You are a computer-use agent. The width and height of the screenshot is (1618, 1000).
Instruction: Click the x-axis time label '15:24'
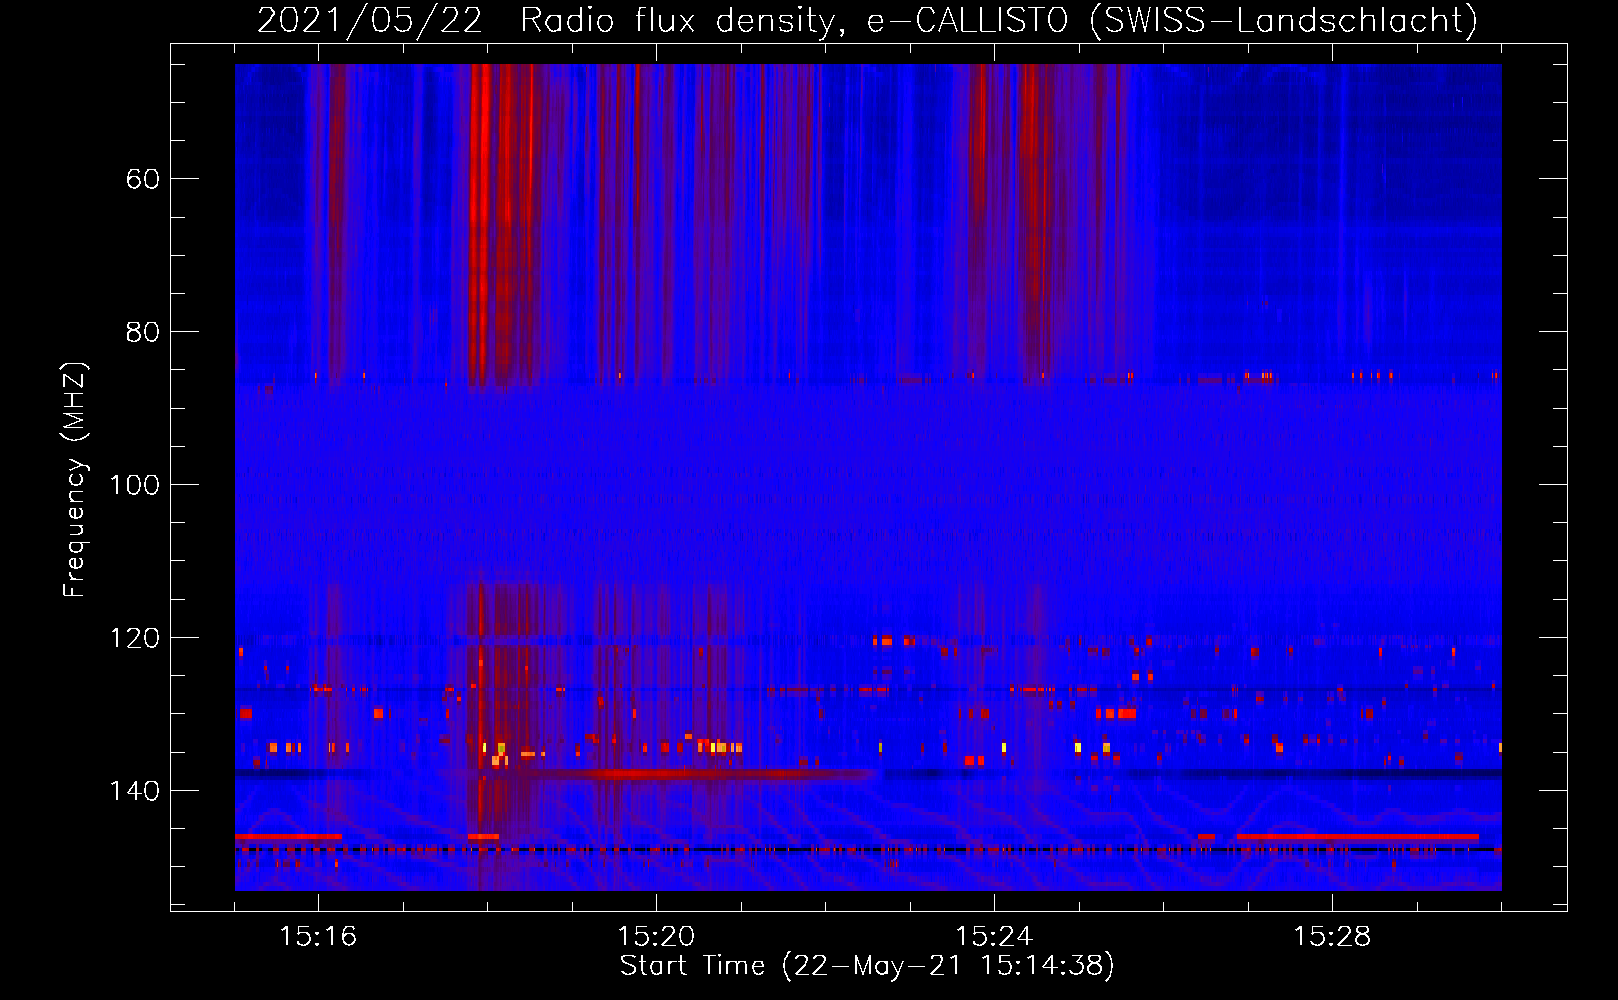994,937
